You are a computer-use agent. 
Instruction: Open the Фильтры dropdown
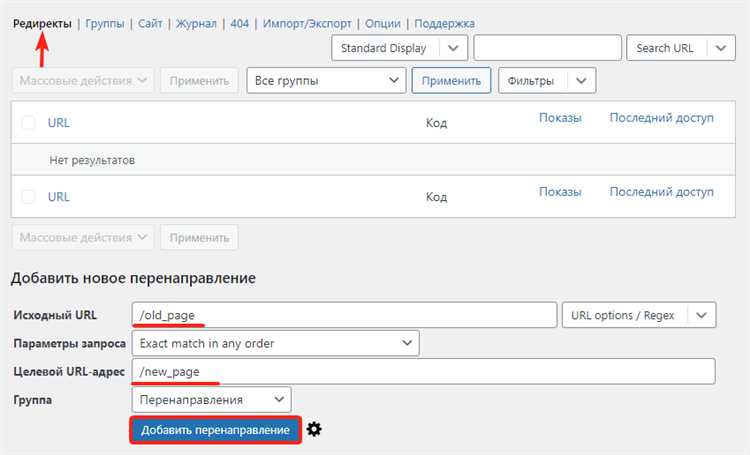pyautogui.click(x=547, y=80)
